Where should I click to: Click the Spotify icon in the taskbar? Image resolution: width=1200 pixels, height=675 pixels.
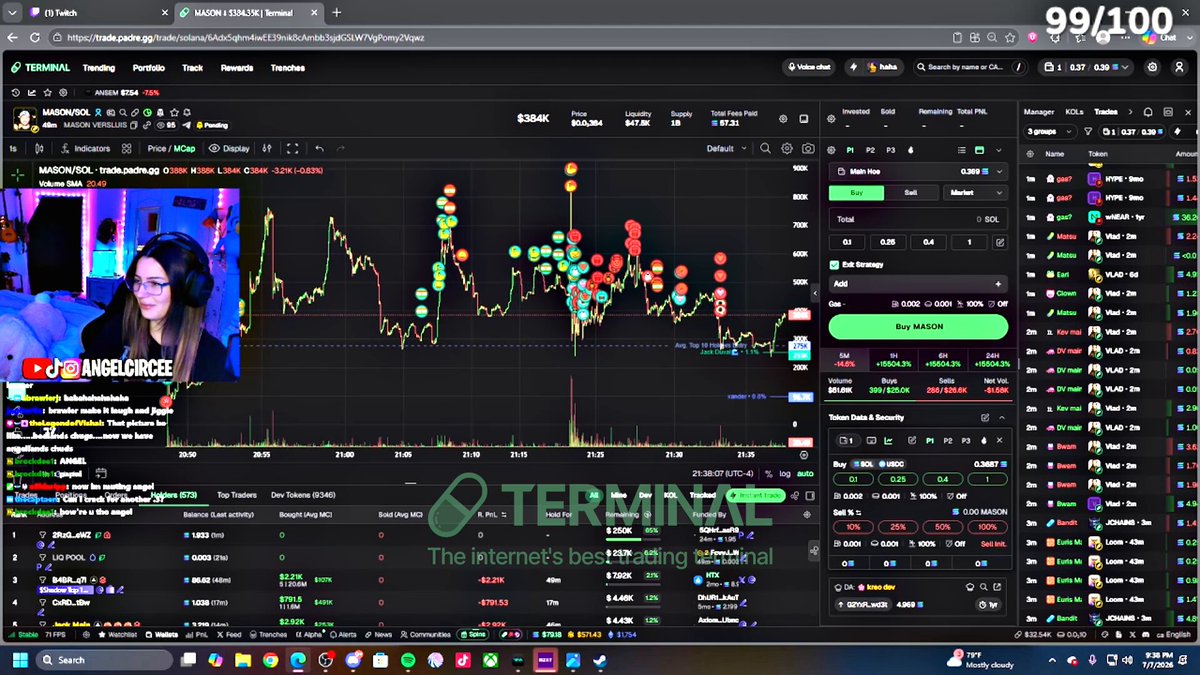407,660
